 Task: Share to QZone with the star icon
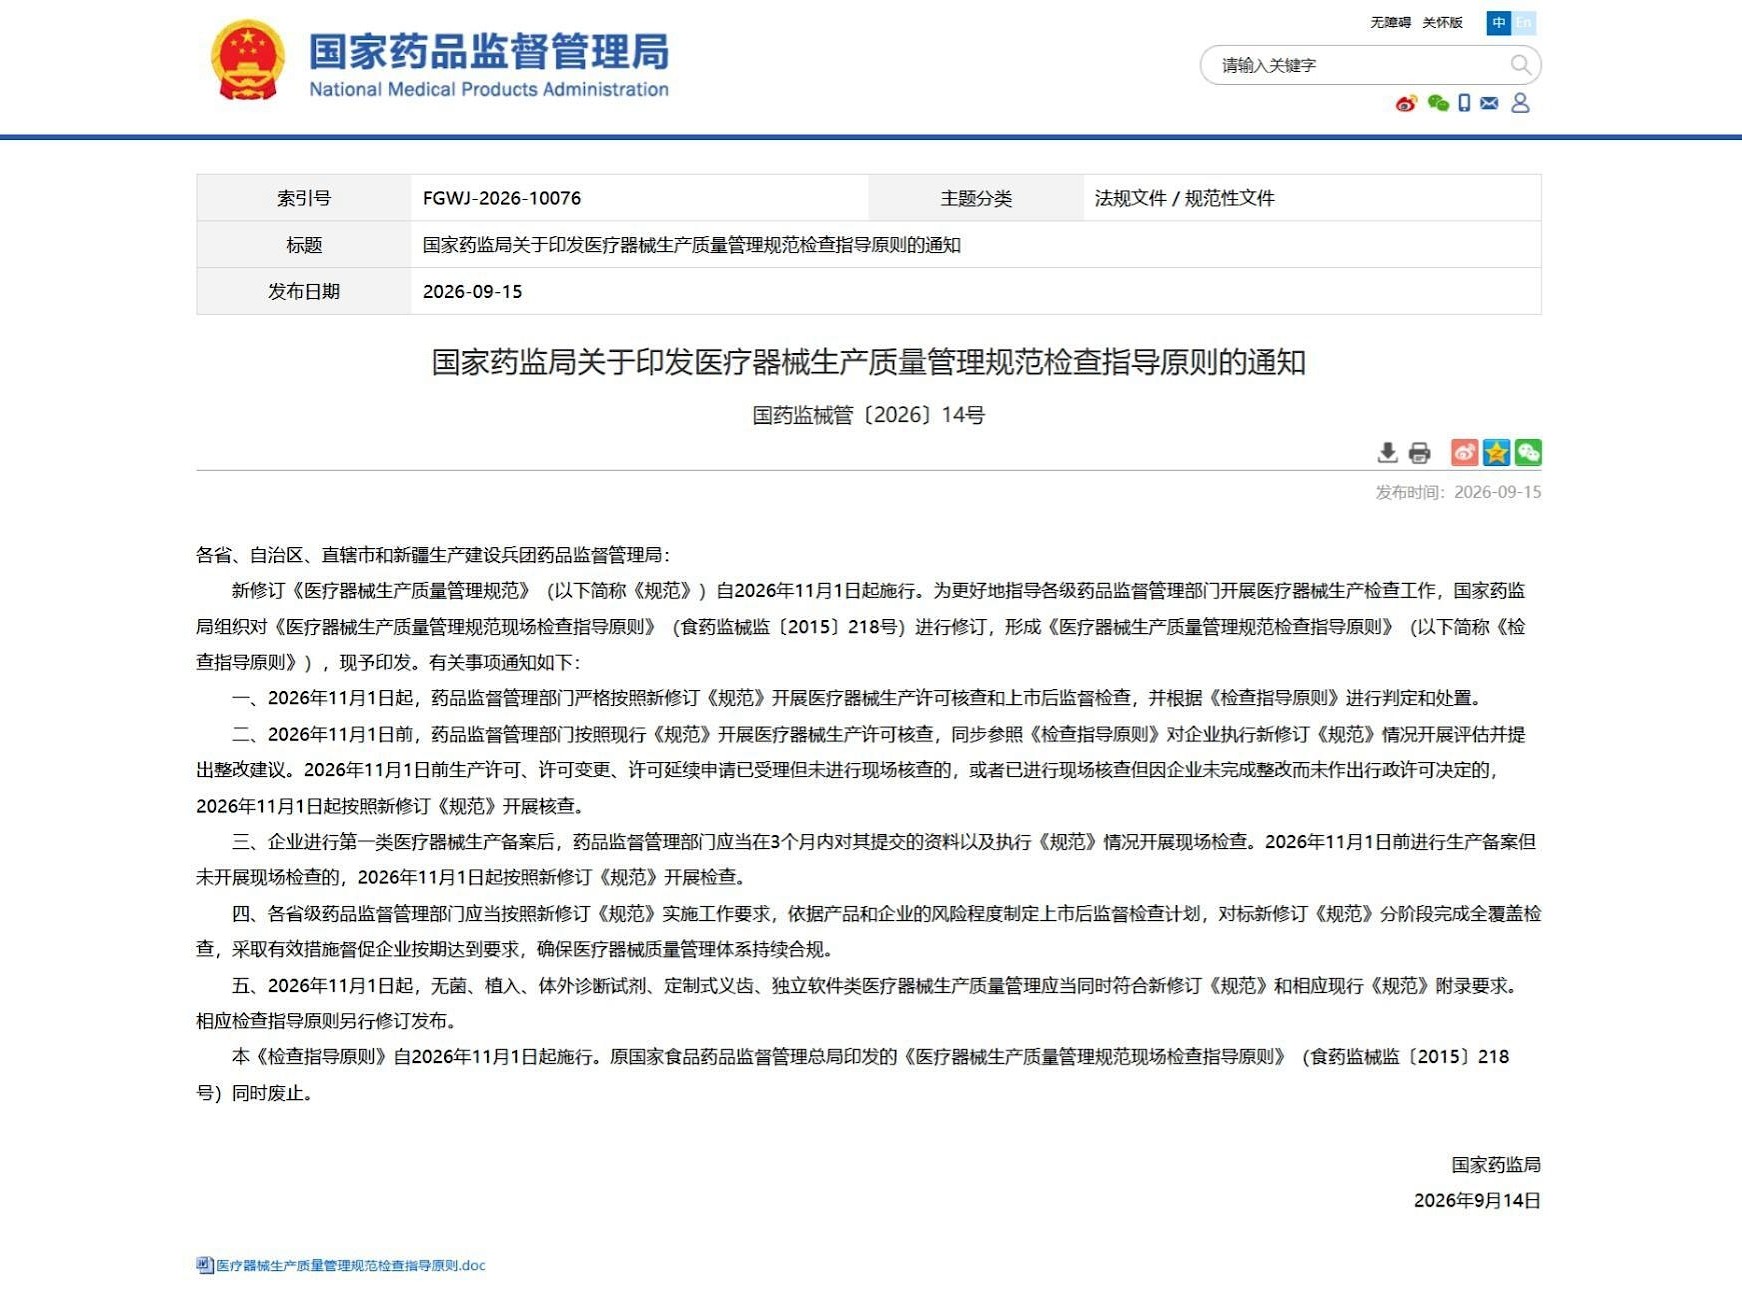click(1496, 453)
